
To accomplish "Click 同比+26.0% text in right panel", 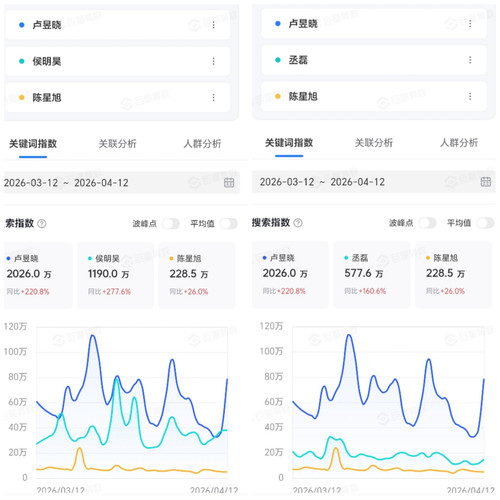I will coord(445,291).
